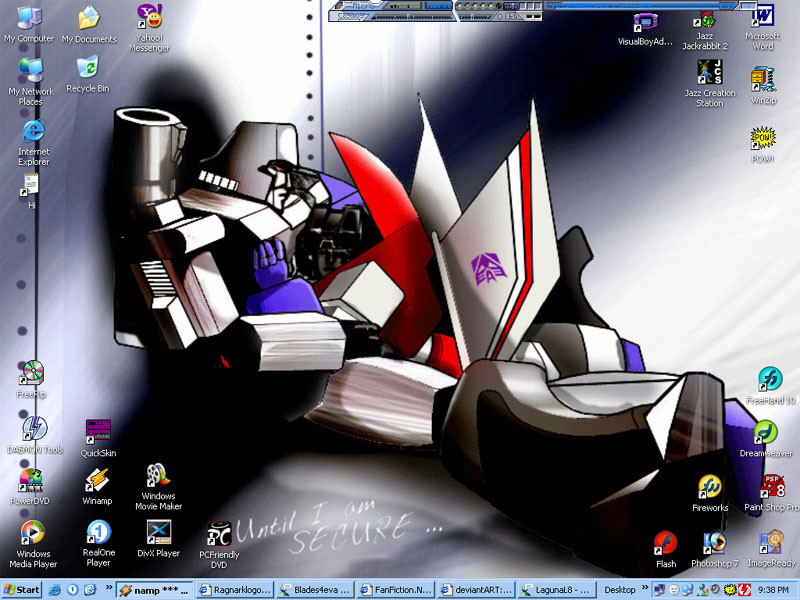Click the Start button

21,590
